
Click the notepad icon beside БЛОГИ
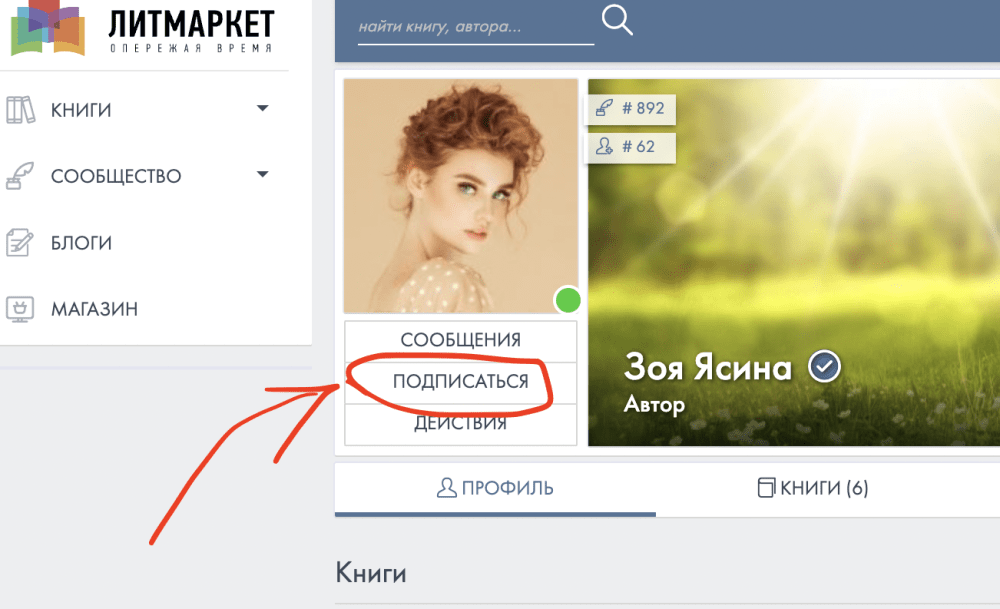pos(20,242)
